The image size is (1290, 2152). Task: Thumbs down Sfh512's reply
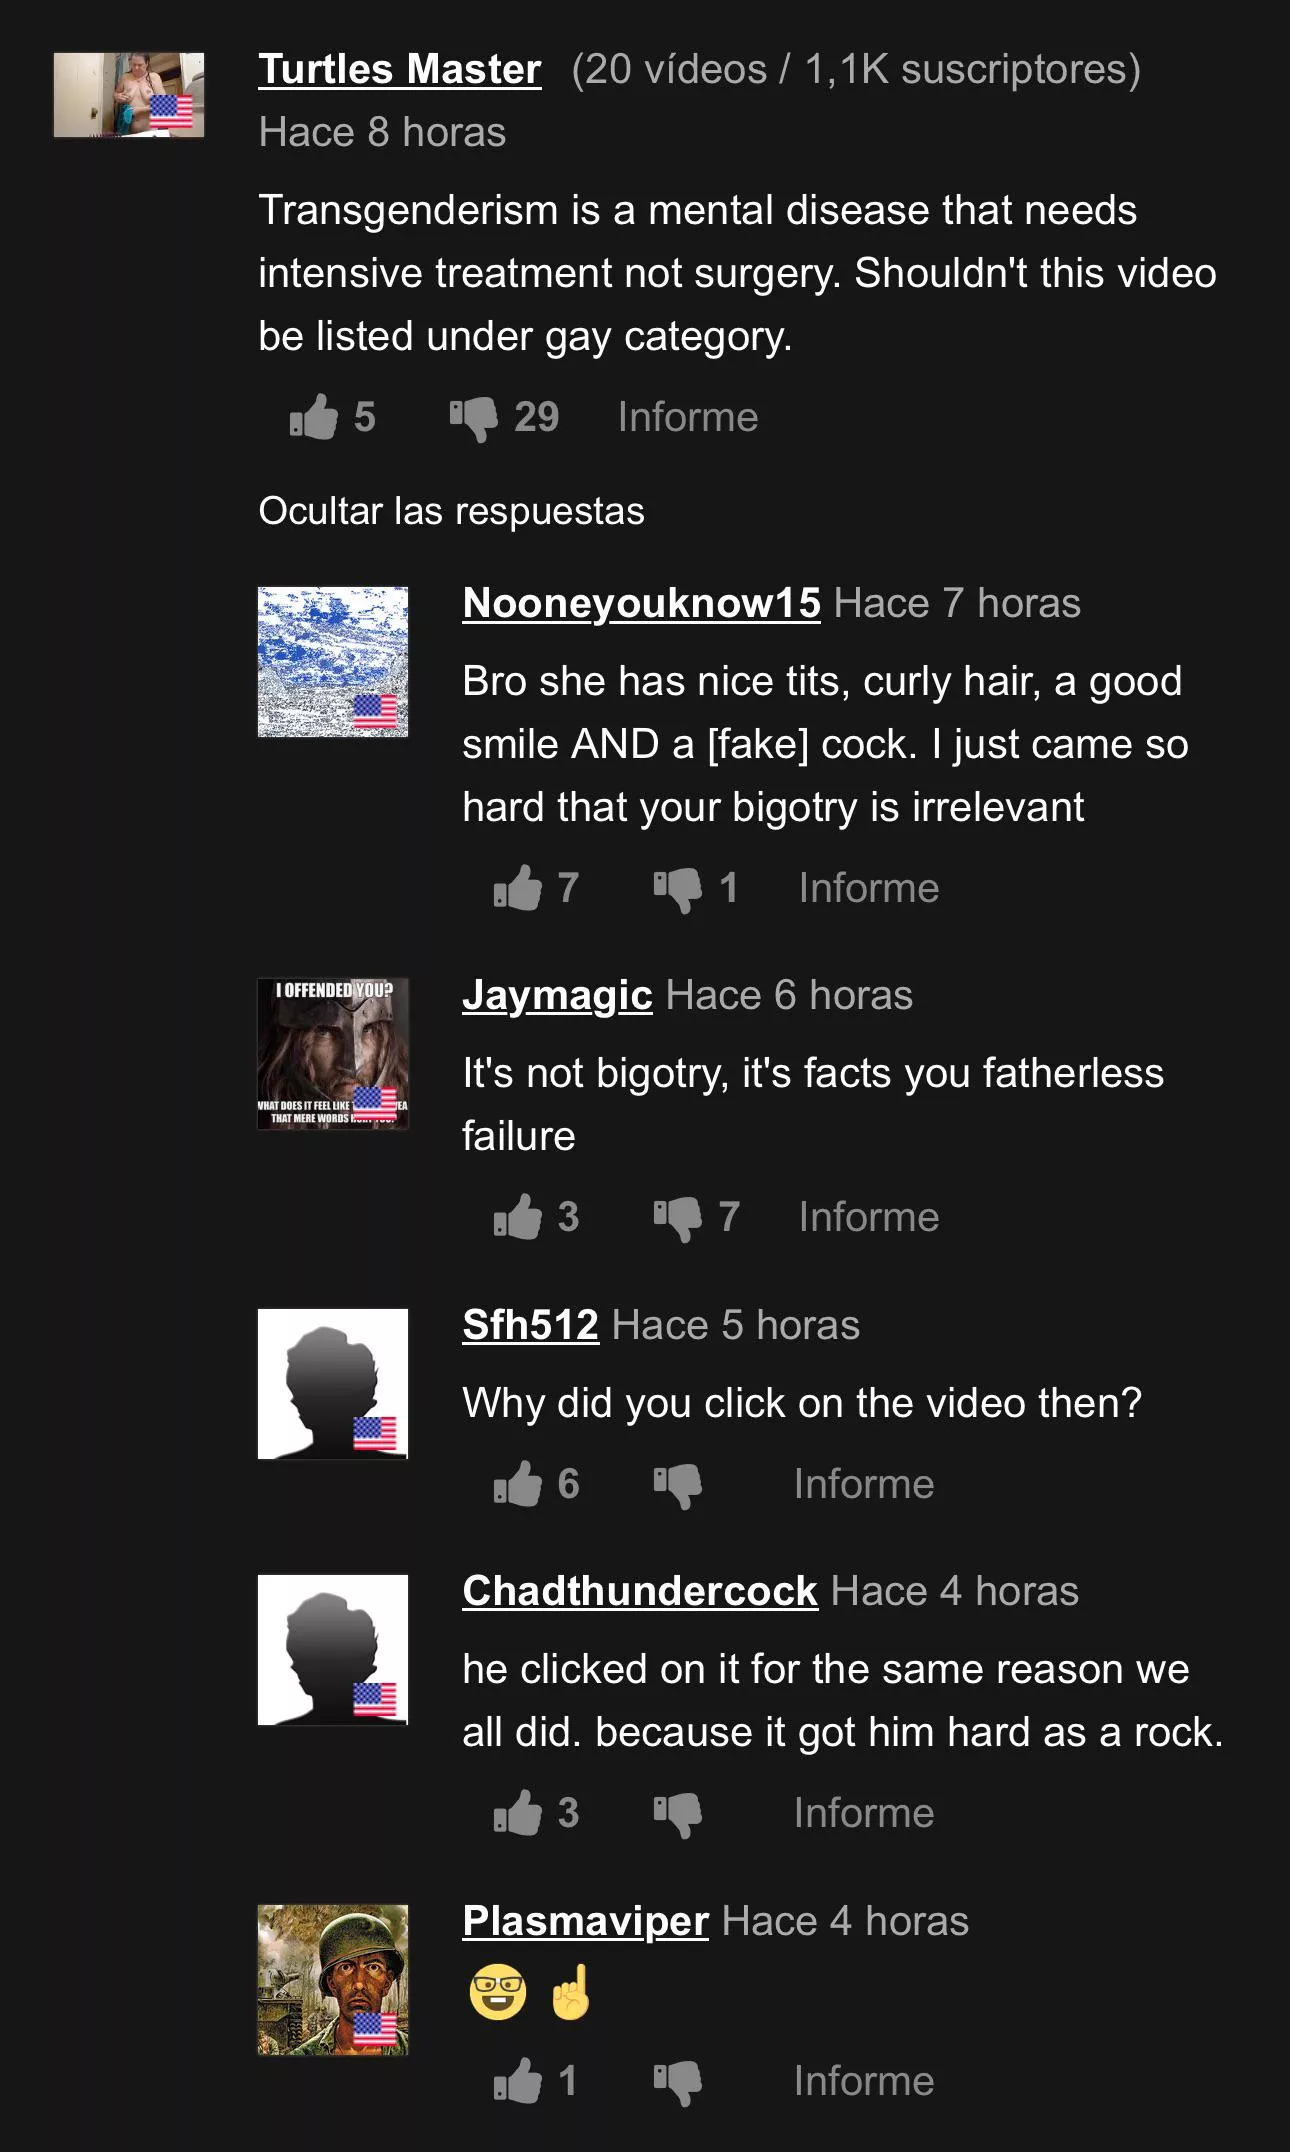677,1485
